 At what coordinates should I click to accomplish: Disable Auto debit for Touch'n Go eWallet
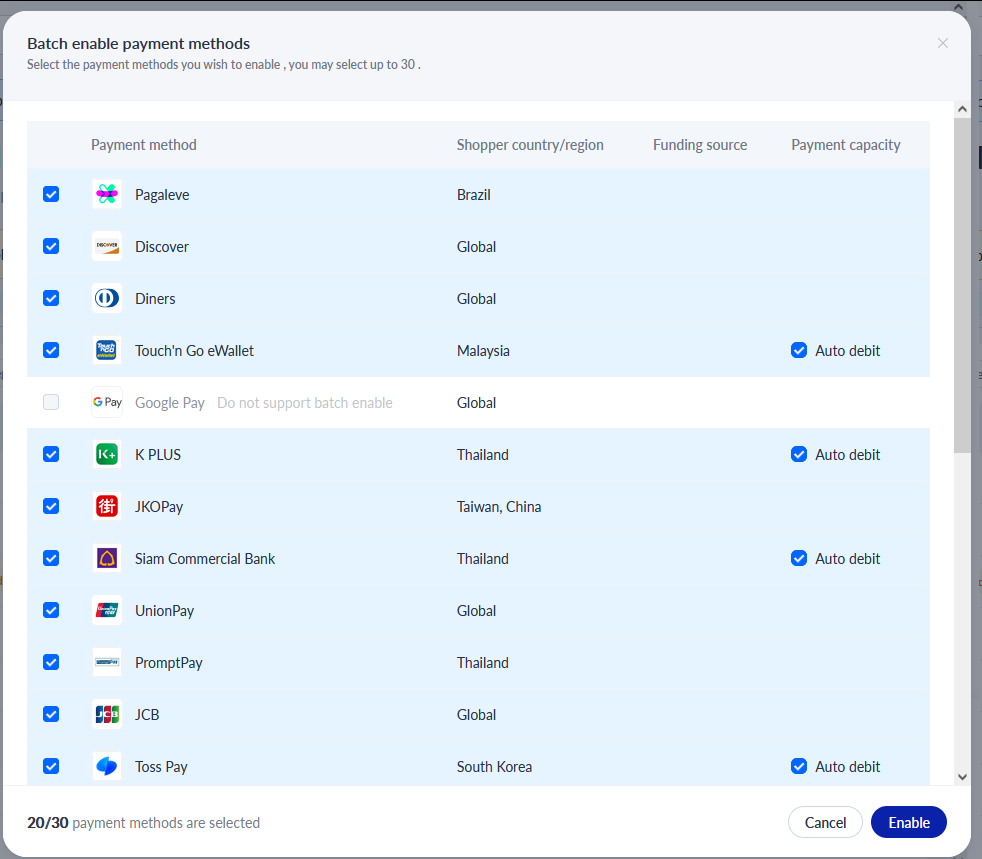[799, 351]
